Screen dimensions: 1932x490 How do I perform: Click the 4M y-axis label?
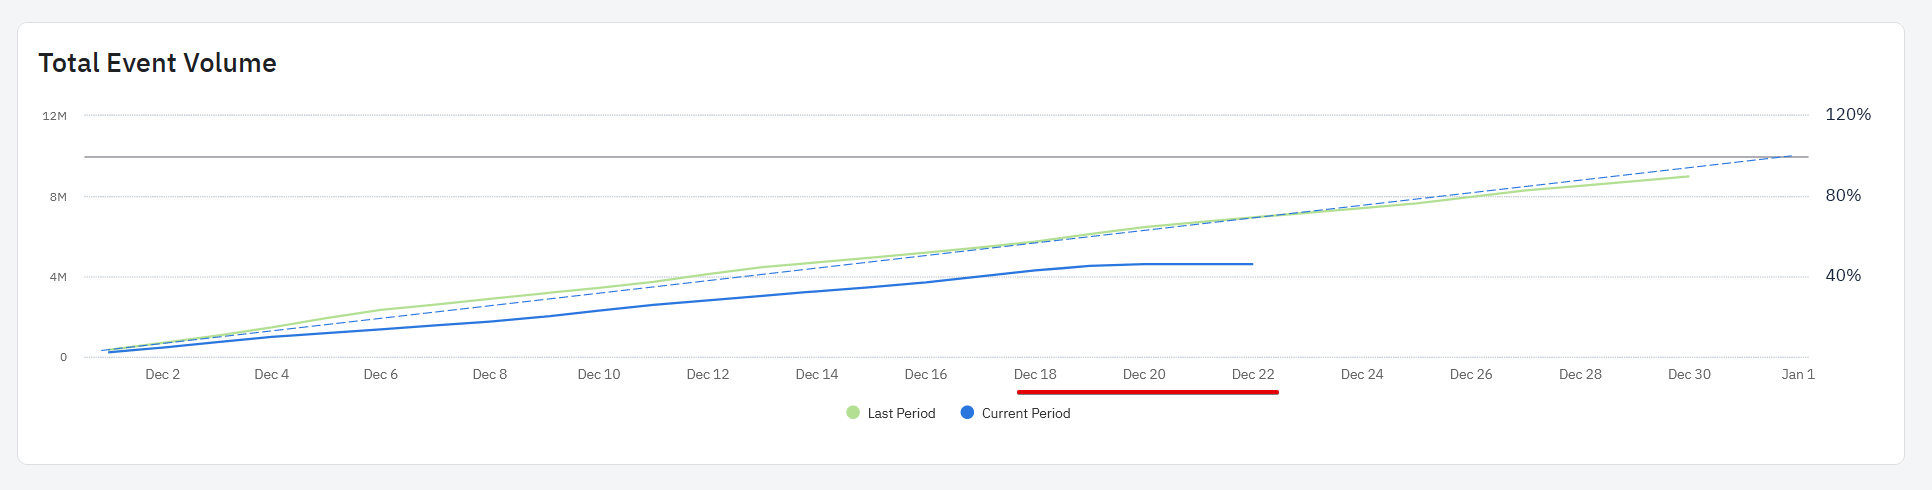(58, 277)
